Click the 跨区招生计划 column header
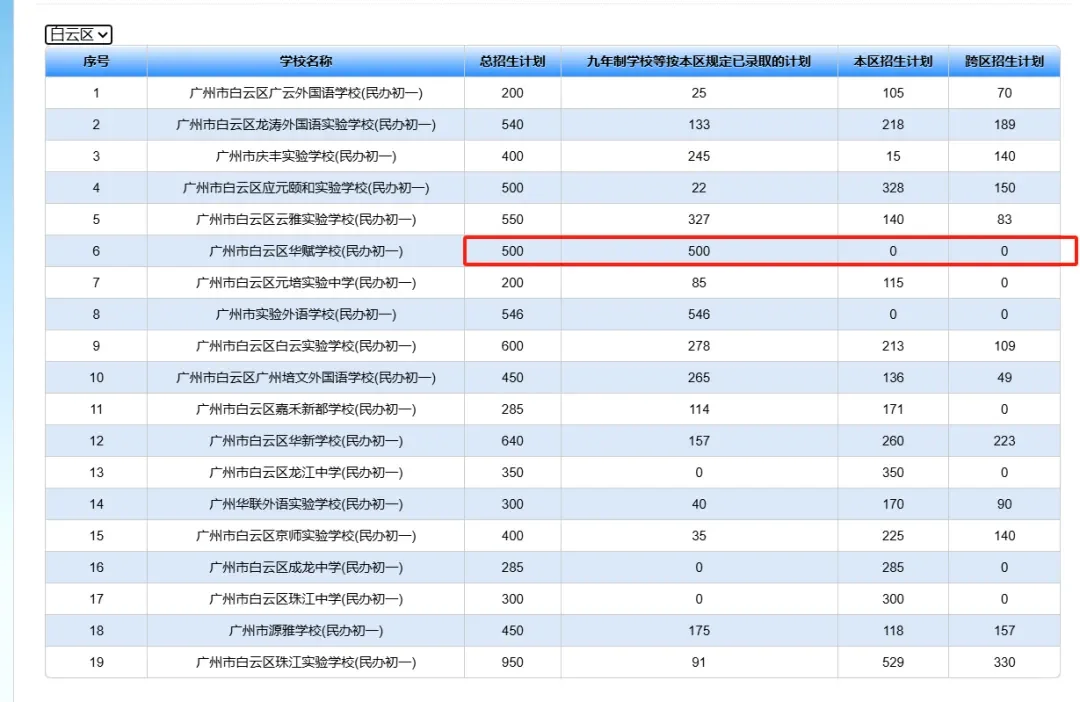1080x702 pixels. pyautogui.click(x=1004, y=61)
